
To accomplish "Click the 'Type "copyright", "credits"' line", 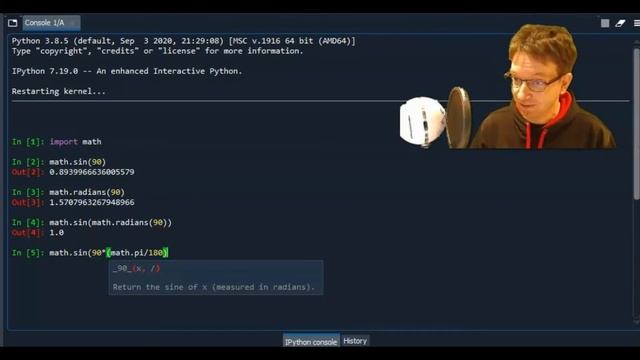I will 158,51.
